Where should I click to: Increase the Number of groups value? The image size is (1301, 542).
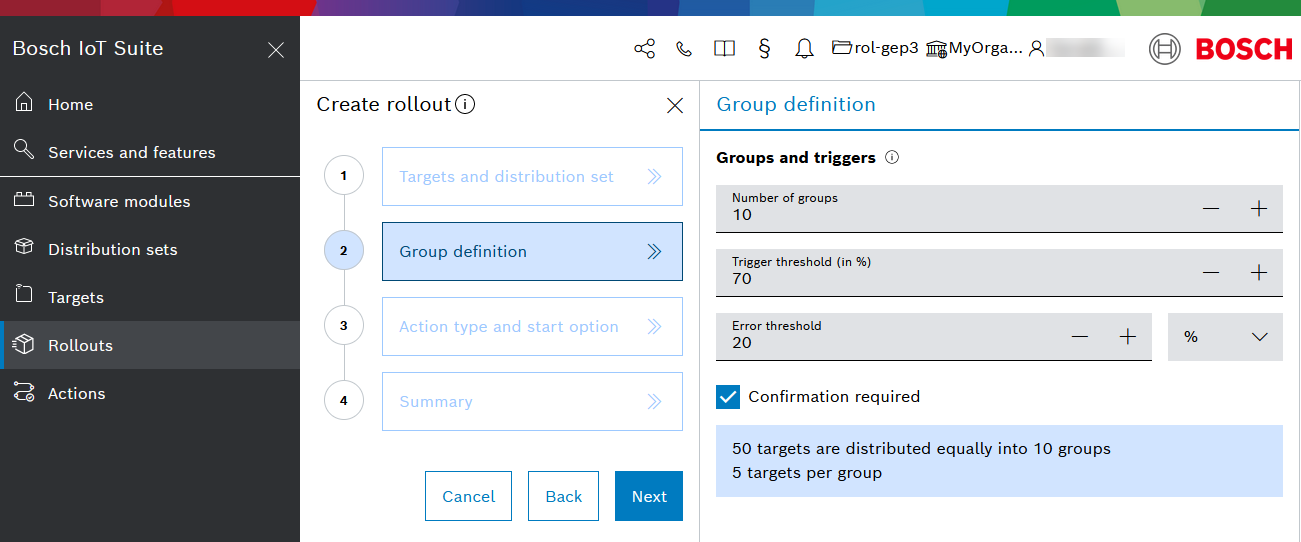[1259, 209]
